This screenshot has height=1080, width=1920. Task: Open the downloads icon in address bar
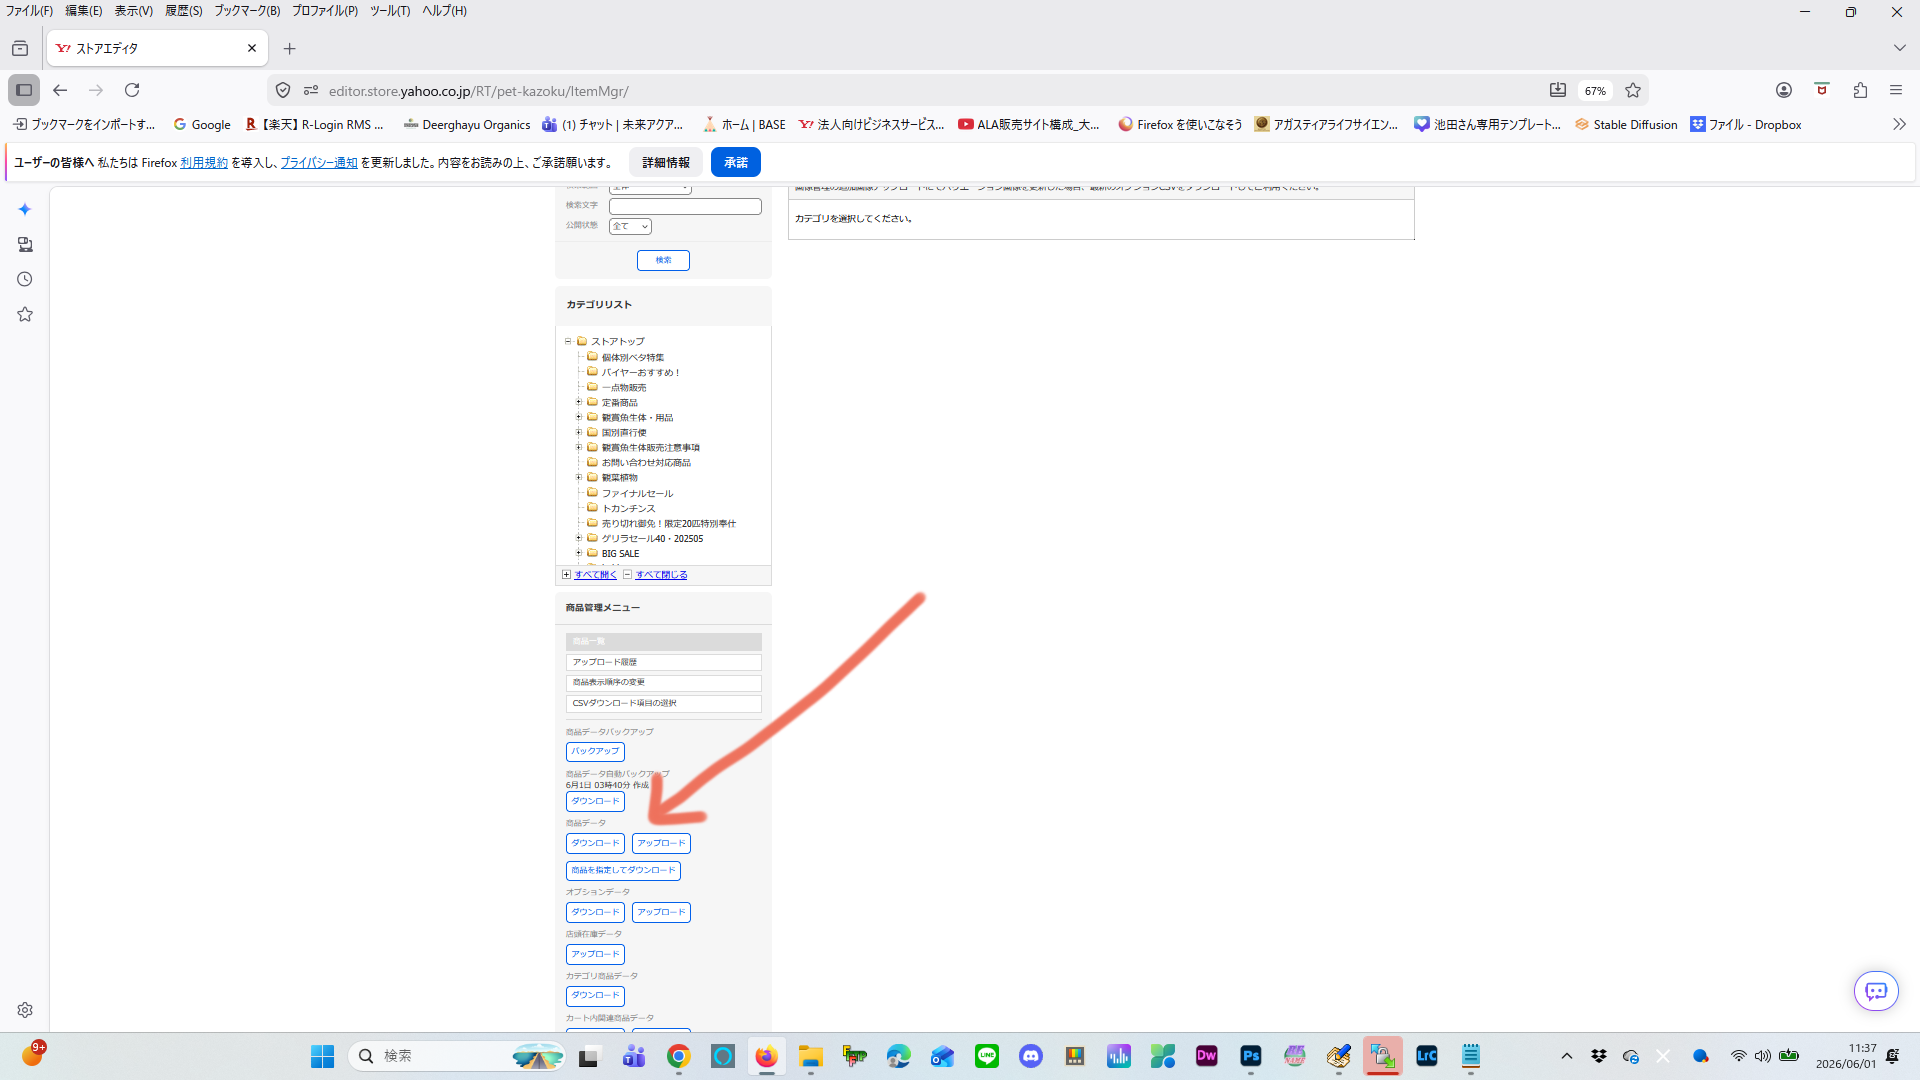(1558, 90)
